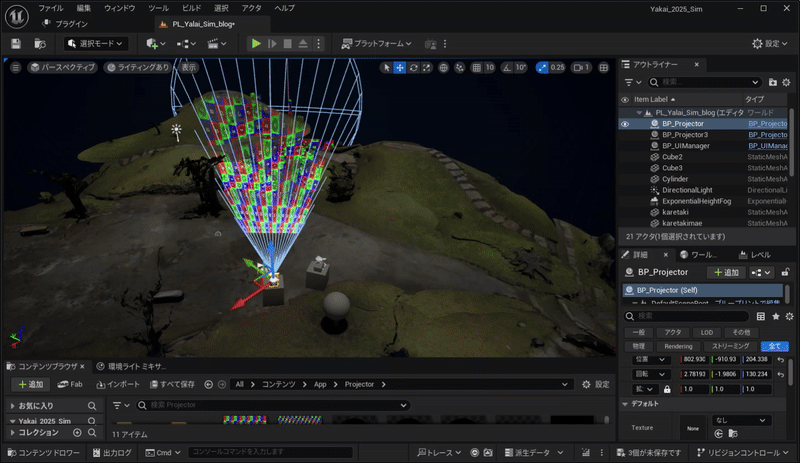This screenshot has width=800, height=463.
Task: Switch to the レベル tab
Action: click(756, 255)
